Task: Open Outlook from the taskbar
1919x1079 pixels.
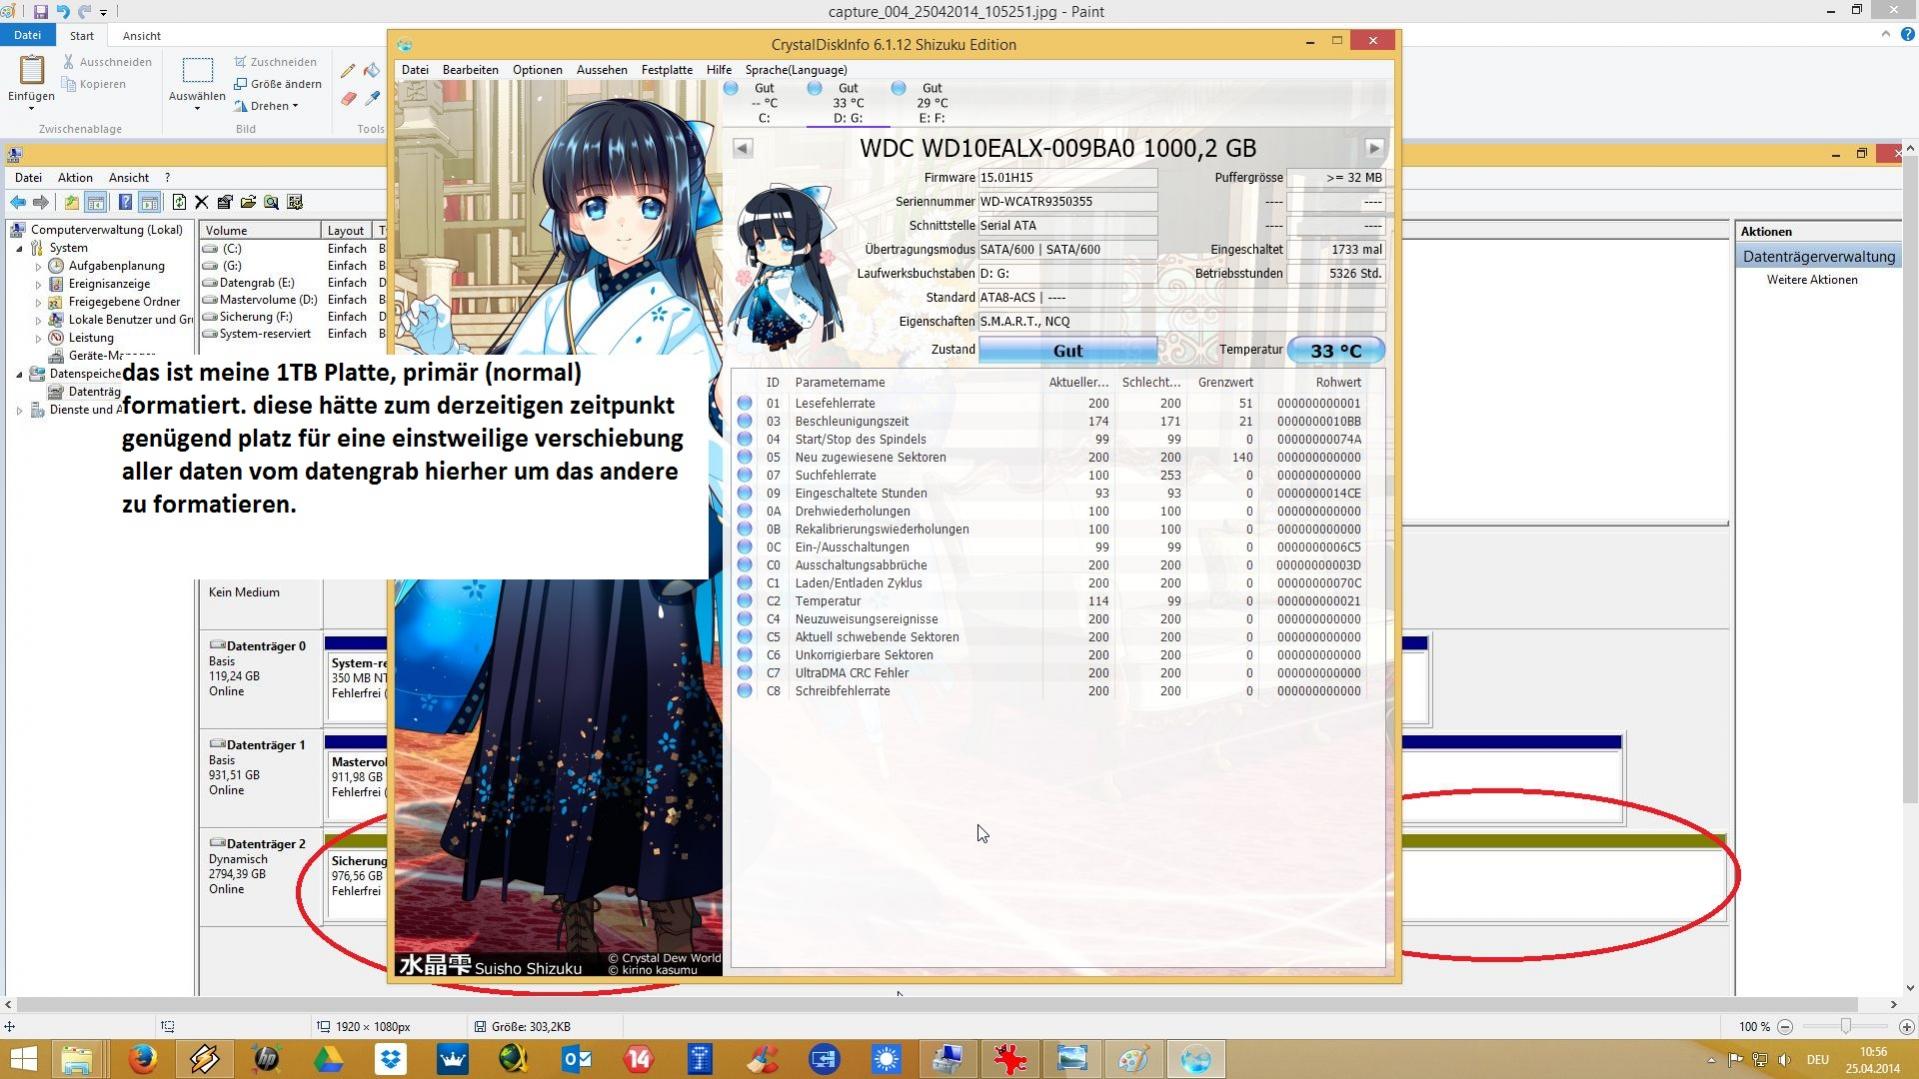Action: pos(577,1059)
